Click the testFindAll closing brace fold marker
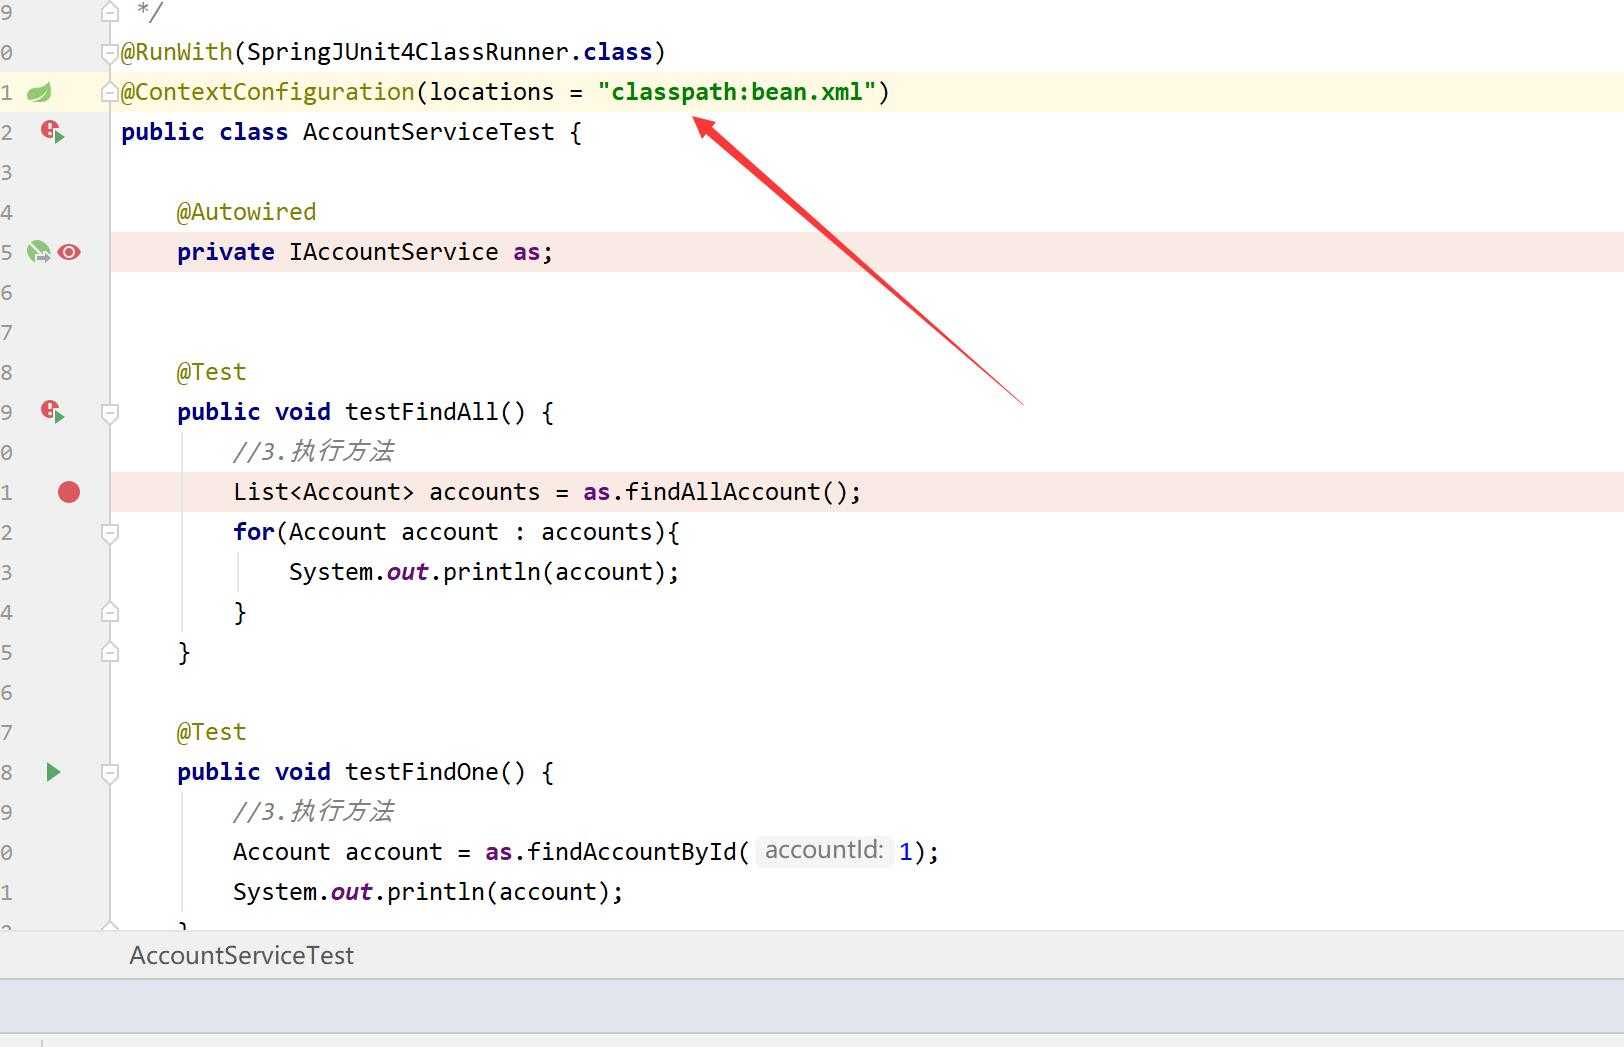This screenshot has height=1047, width=1624. (110, 652)
